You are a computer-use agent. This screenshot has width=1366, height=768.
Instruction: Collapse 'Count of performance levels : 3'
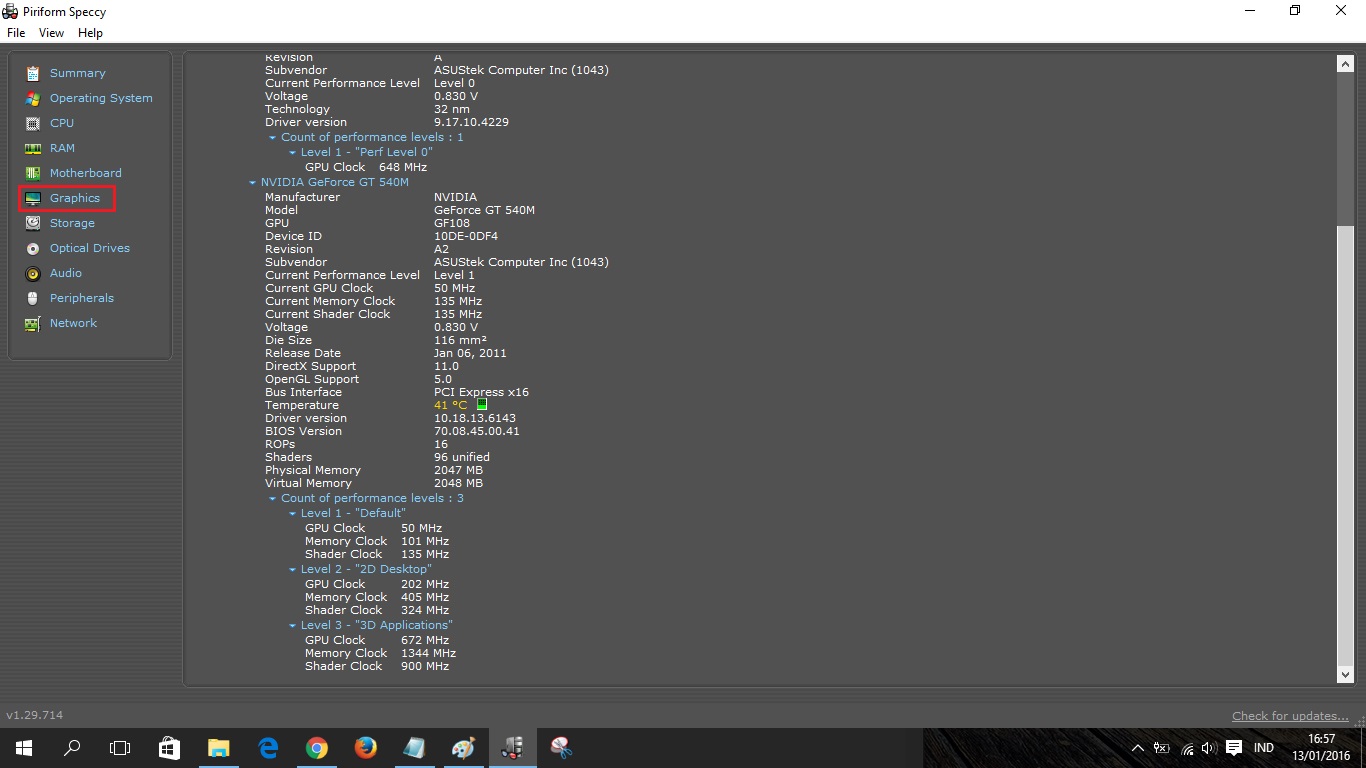pos(272,498)
